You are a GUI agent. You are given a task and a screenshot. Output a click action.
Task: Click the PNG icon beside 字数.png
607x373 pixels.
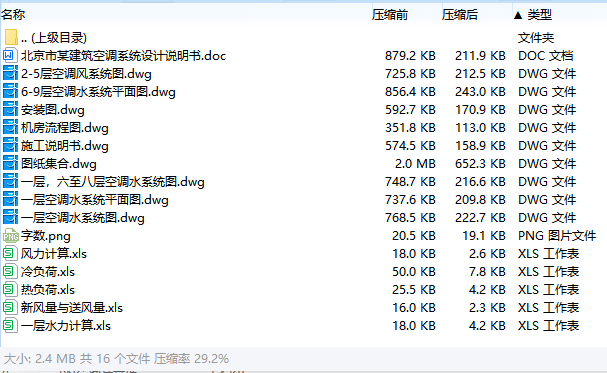(x=11, y=236)
